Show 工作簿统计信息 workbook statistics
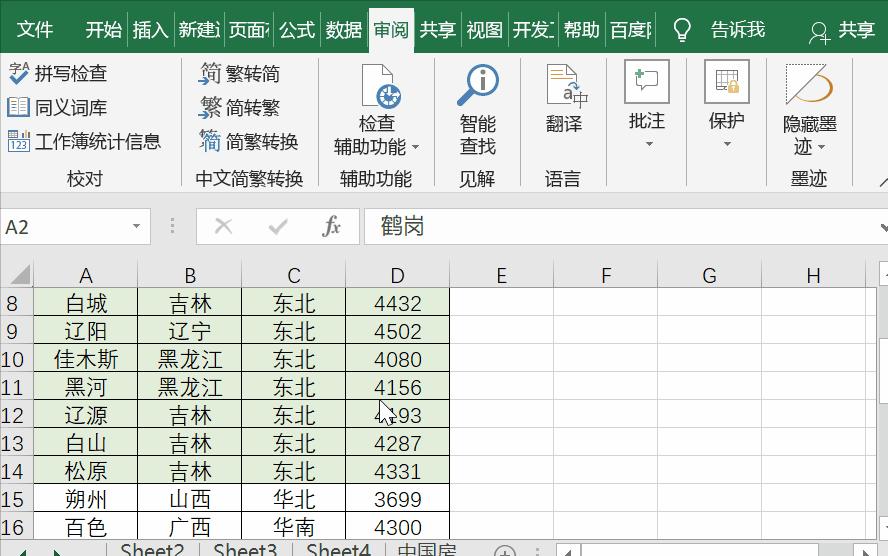The width and height of the screenshot is (888, 556). [84, 141]
